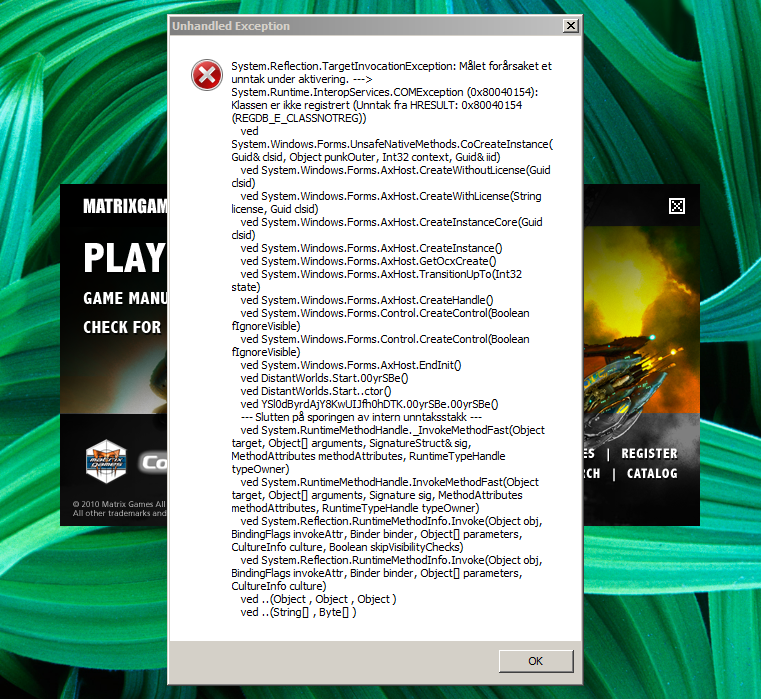The height and width of the screenshot is (699, 761).
Task: Click the MATRIXGAMES title text in the launcher
Action: pyautogui.click(x=125, y=206)
